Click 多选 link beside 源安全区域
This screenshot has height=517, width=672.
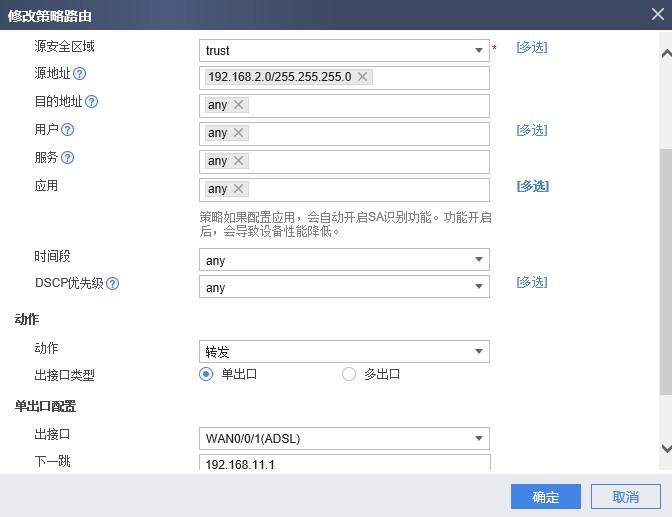532,47
